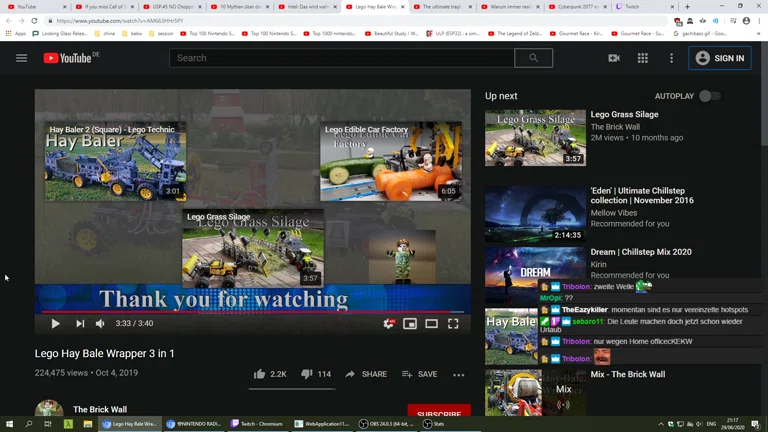
Task: Seek on the video progress bar
Action: coord(253,312)
